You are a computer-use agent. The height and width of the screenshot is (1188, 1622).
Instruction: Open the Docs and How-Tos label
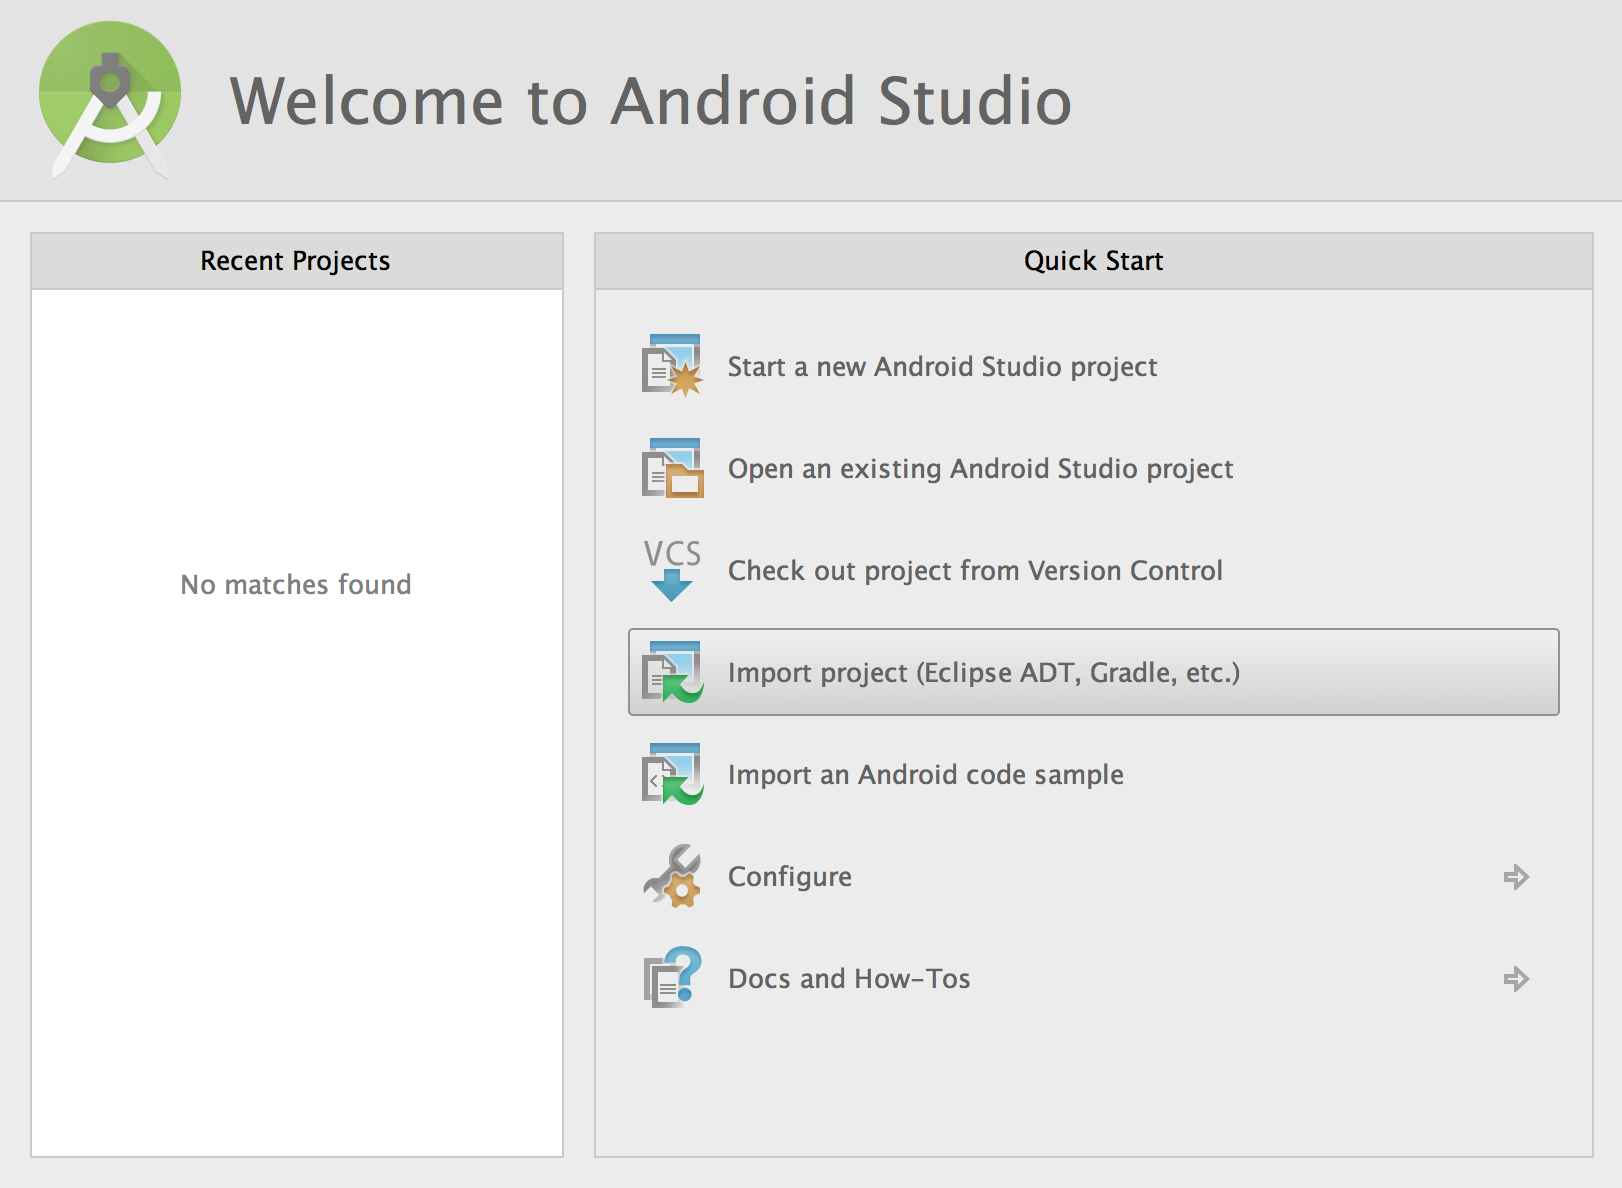[849, 979]
